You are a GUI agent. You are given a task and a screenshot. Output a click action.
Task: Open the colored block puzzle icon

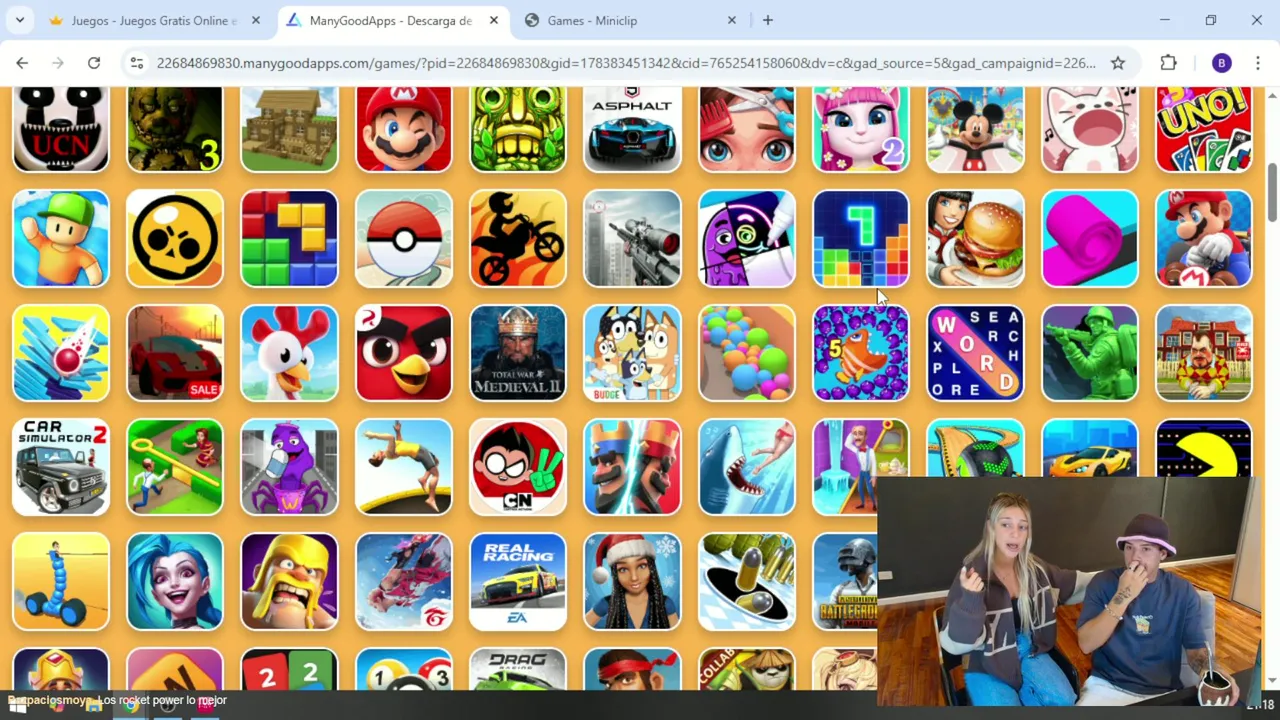pos(289,239)
